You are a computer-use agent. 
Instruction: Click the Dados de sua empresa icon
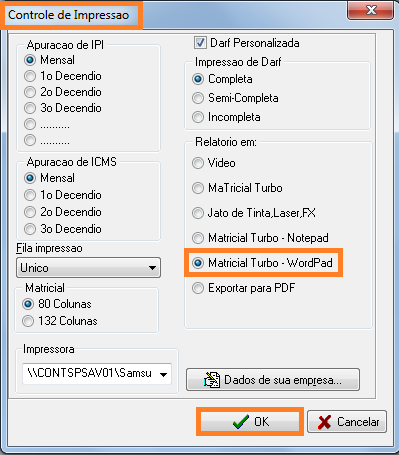212,380
